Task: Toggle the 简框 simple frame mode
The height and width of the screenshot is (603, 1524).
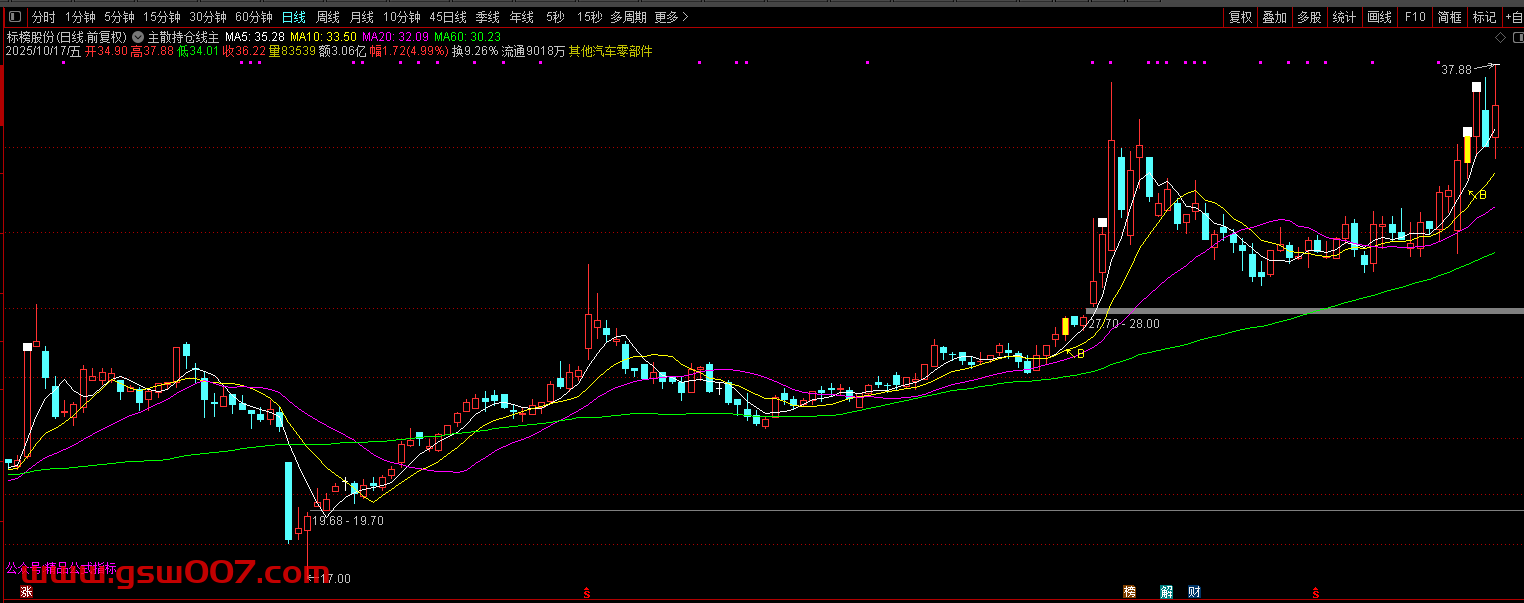Action: pos(1449,17)
